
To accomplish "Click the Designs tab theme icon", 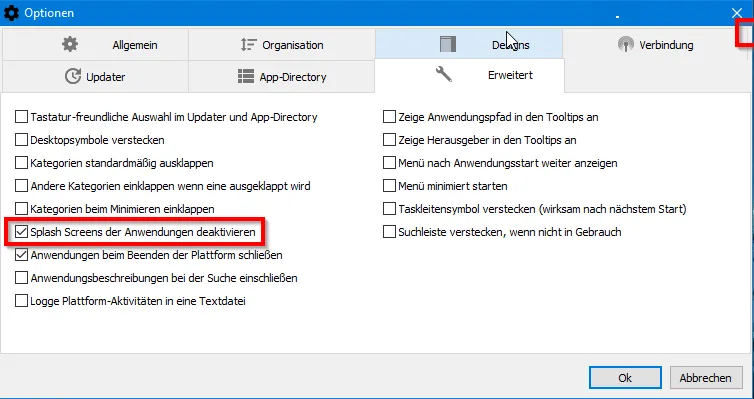I will 448,44.
